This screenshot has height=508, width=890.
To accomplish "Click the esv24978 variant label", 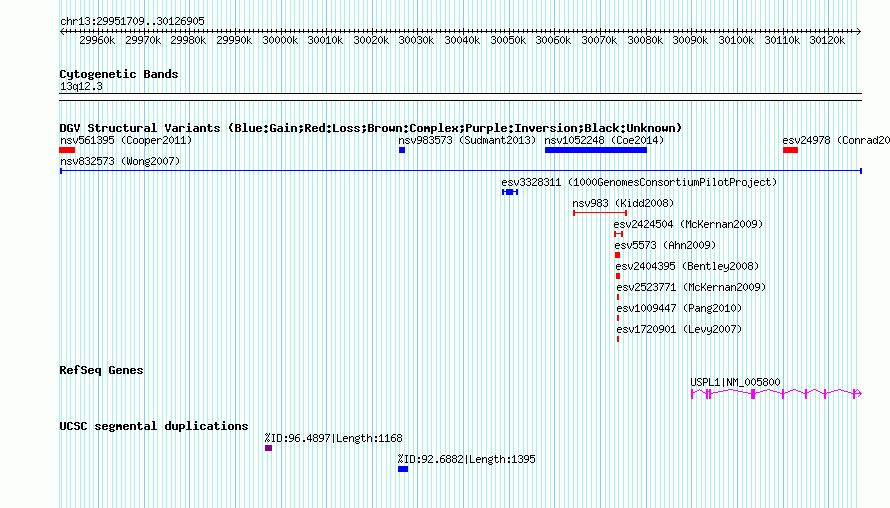I will [x=836, y=140].
